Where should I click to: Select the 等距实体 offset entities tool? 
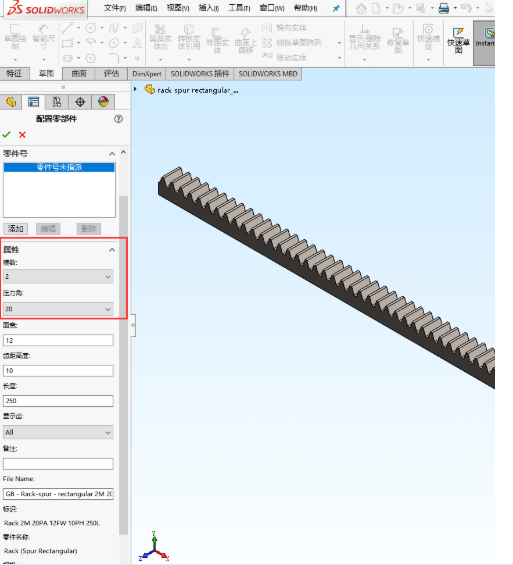[x=217, y=40]
